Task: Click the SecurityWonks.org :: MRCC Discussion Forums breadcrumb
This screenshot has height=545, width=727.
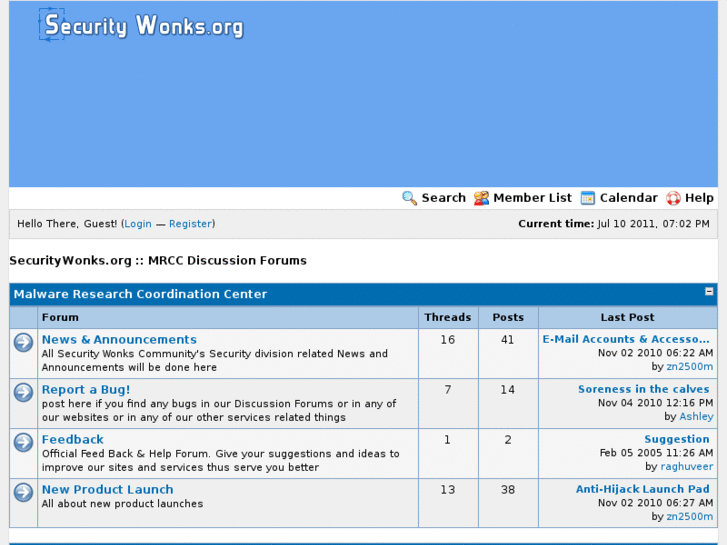Action: 158,261
